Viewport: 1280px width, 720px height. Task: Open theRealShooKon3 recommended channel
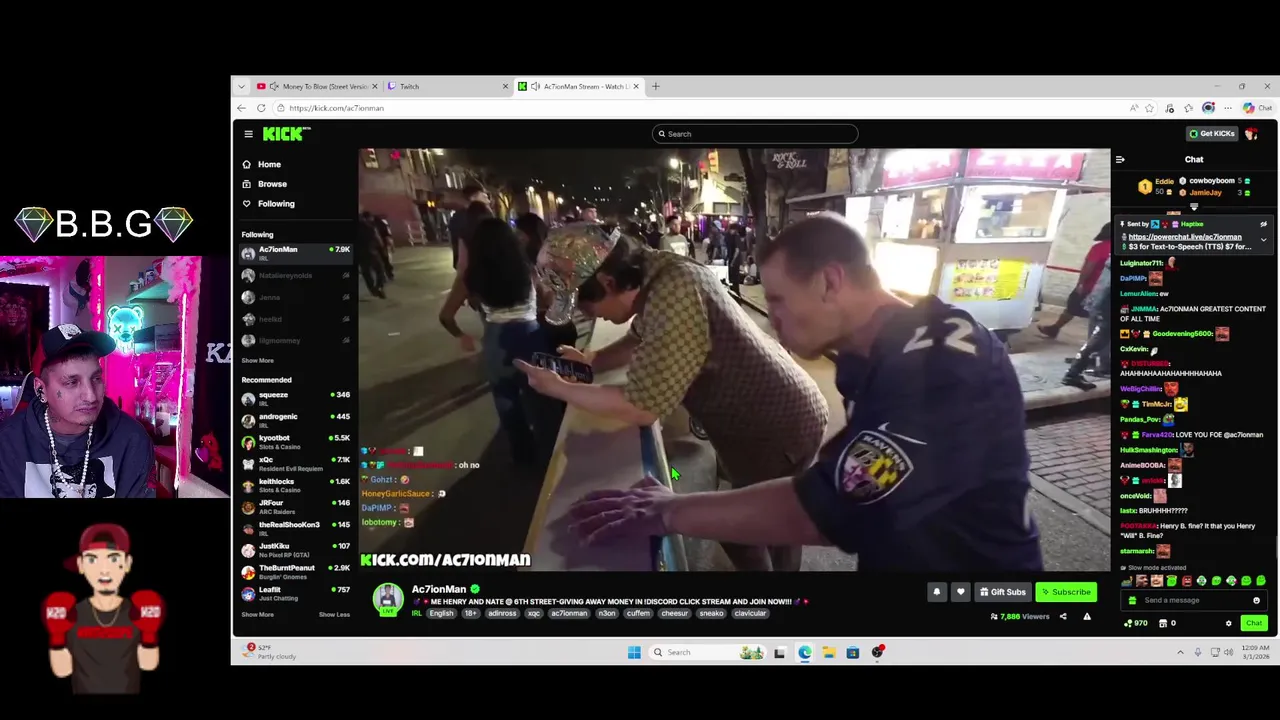click(x=295, y=528)
